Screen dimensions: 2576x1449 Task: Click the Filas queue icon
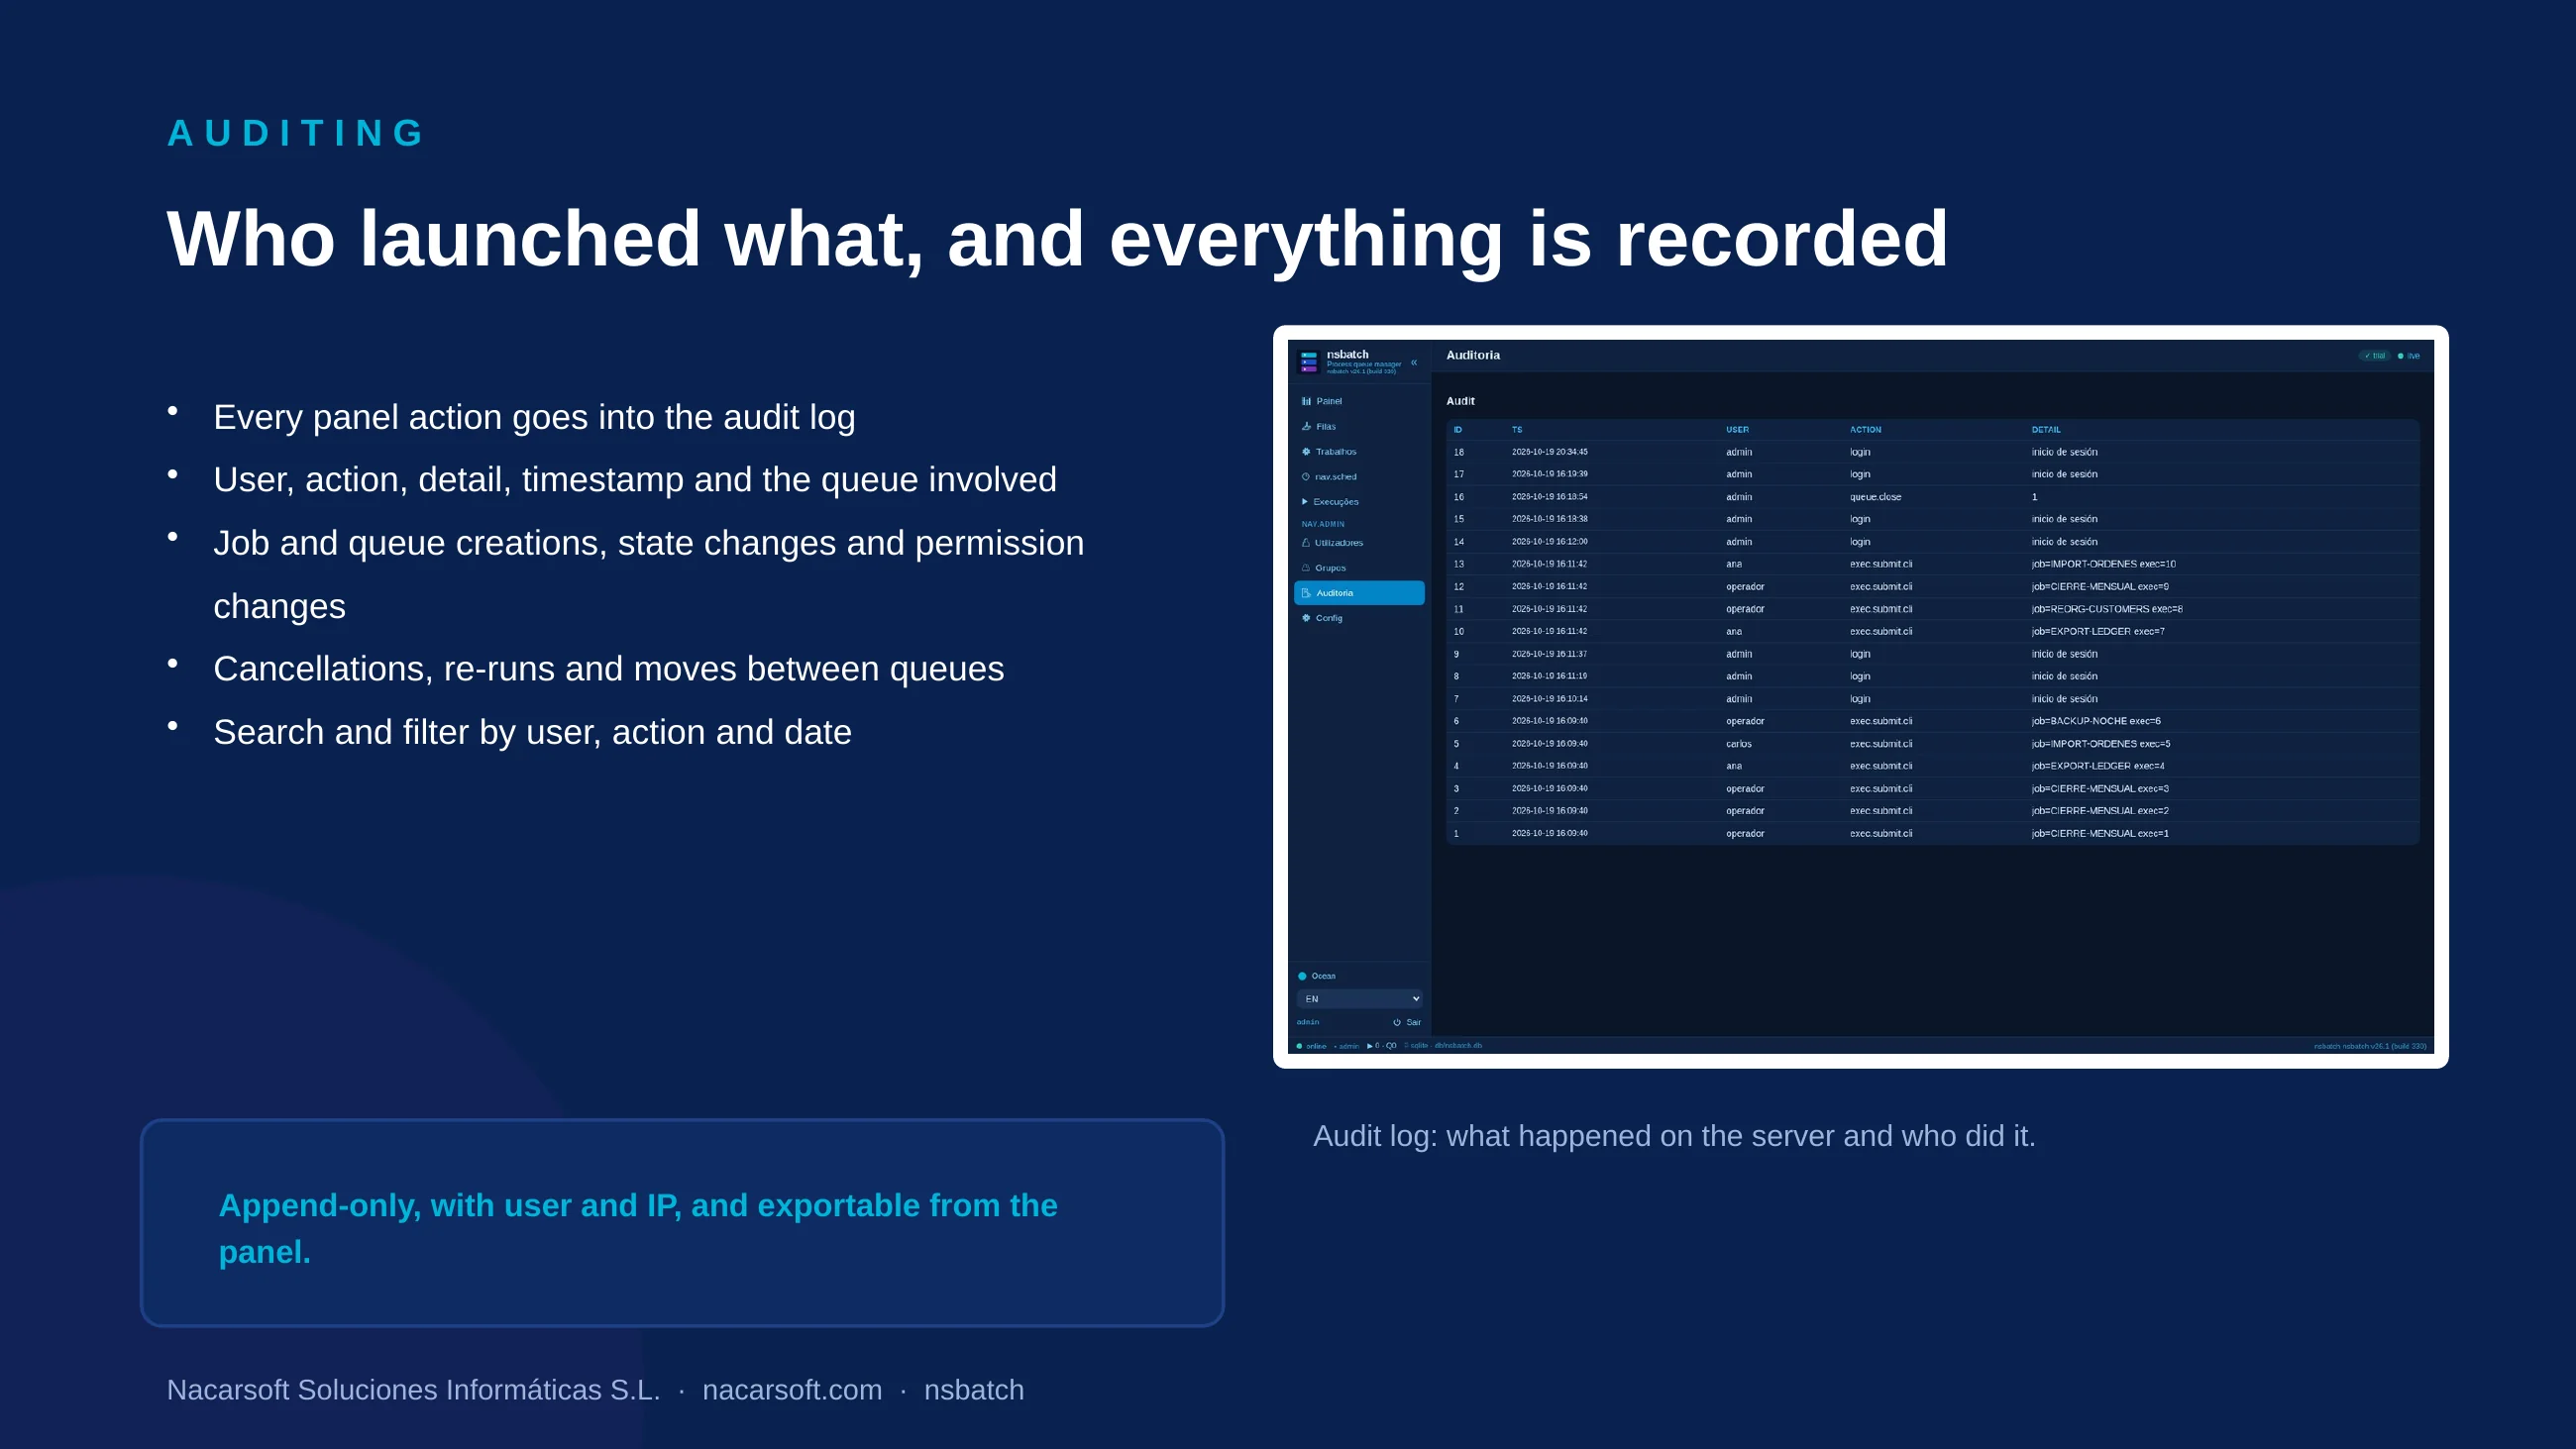(x=1306, y=426)
